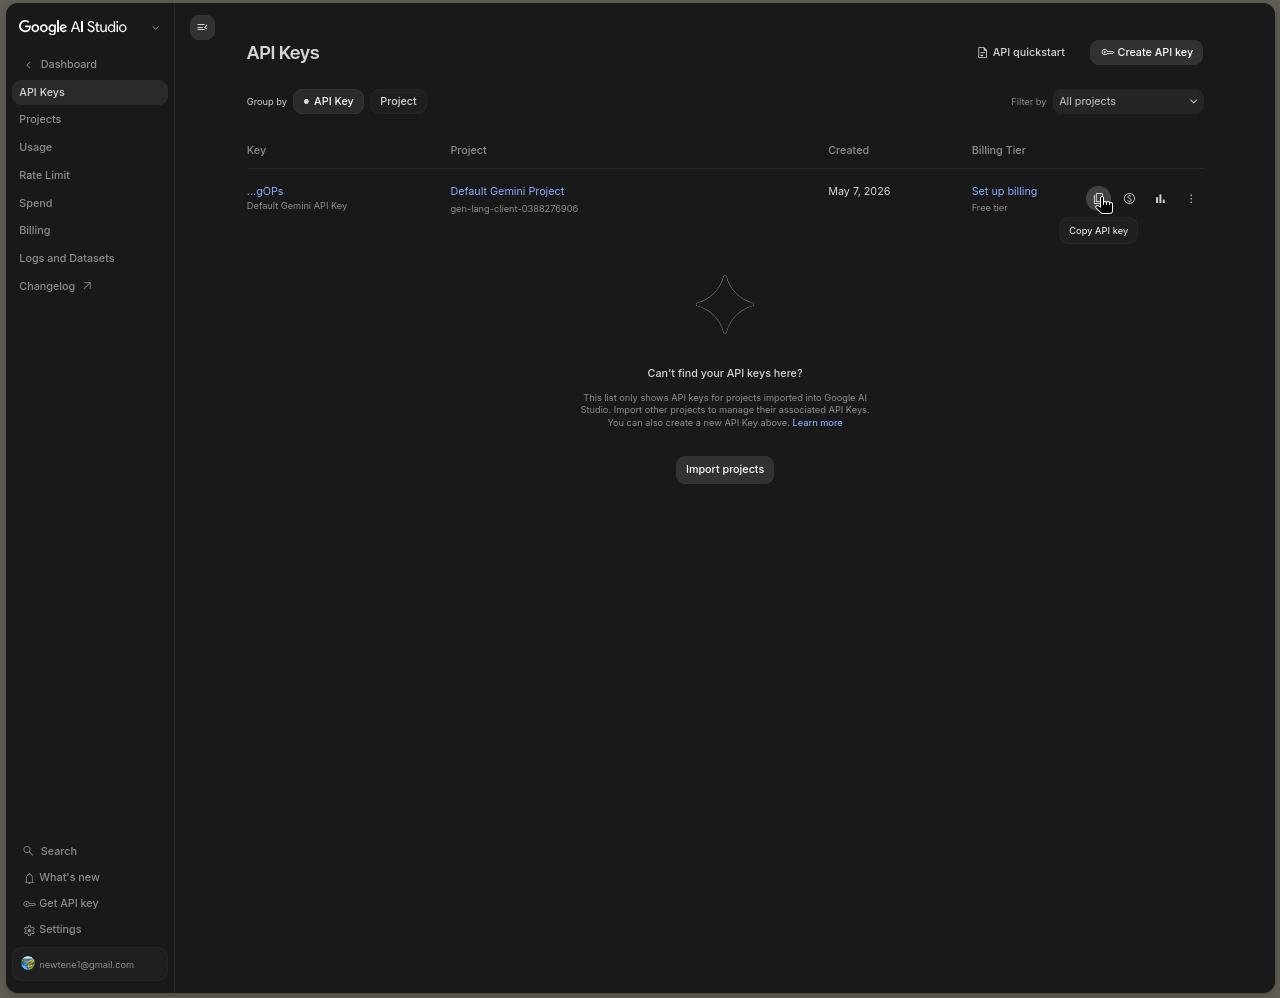This screenshot has width=1280, height=998.
Task: Expand the Google AI Studio chevron menu
Action: pos(155,28)
